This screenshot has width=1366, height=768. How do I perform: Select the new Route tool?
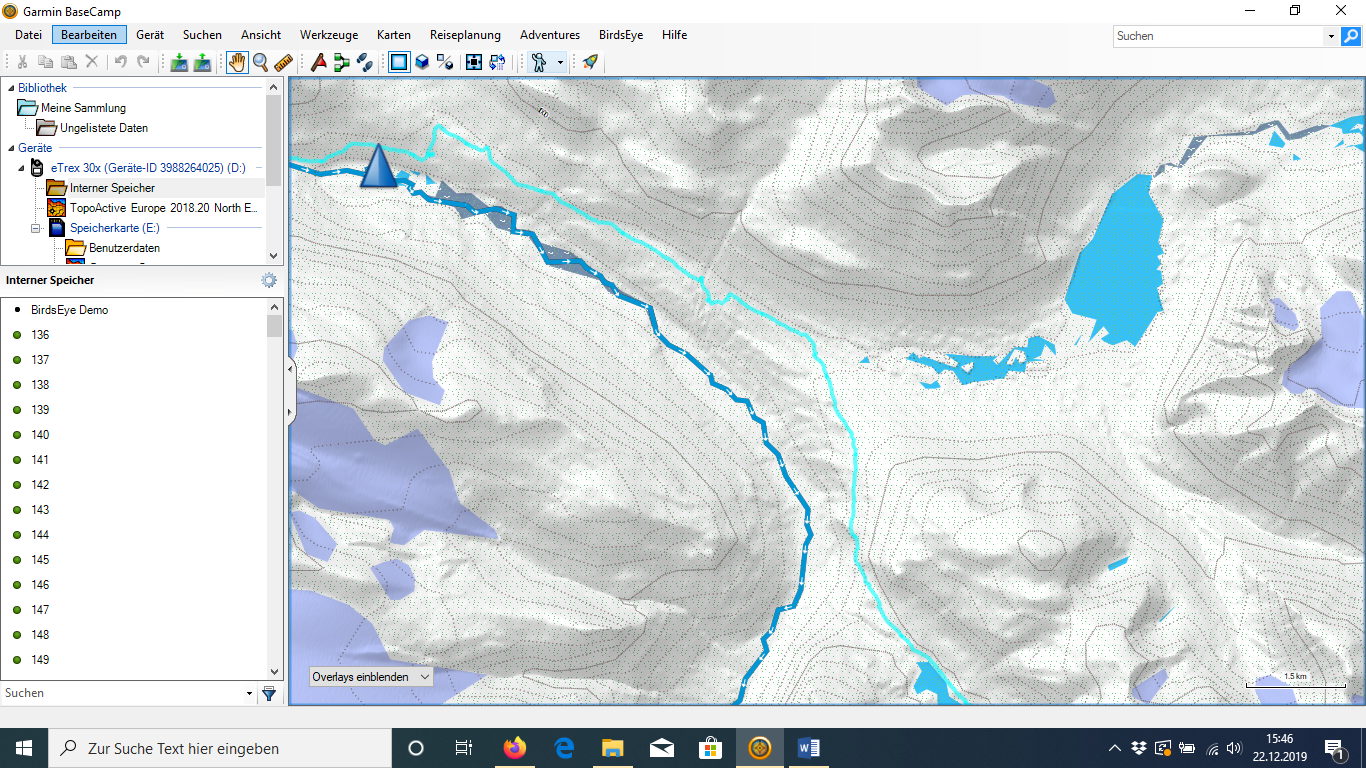[342, 62]
